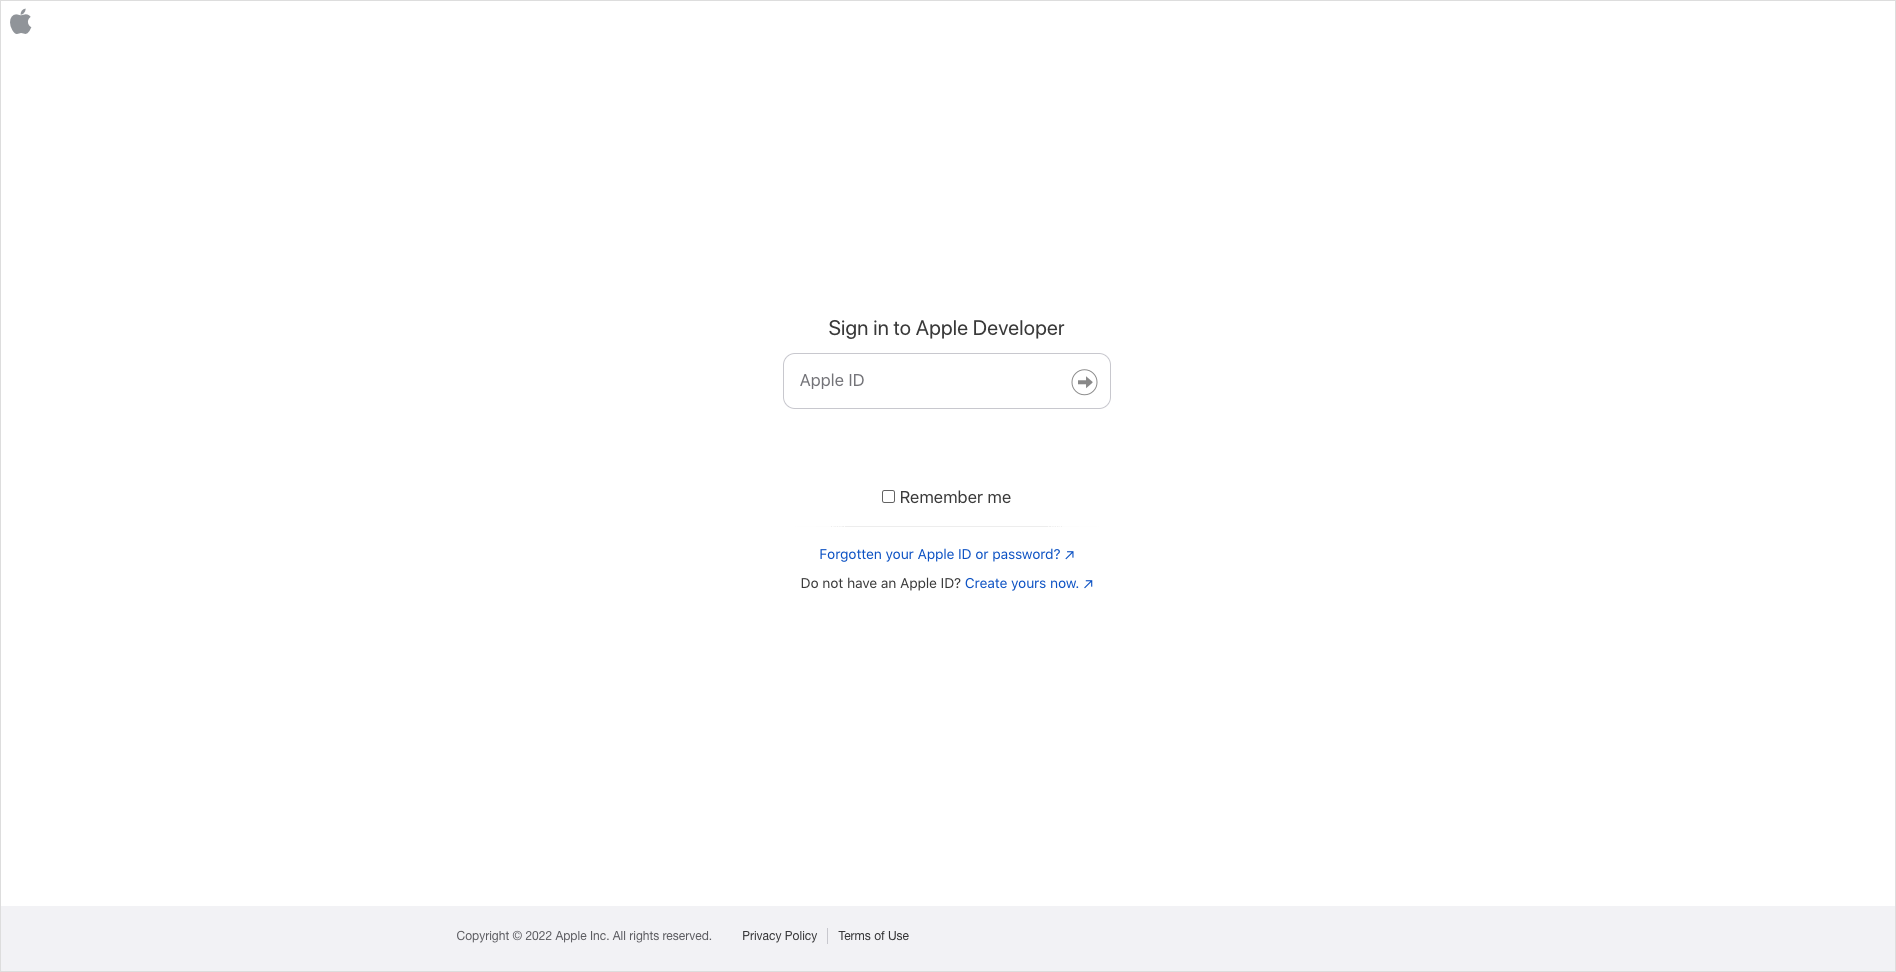Click the Remember me label text
This screenshot has height=972, width=1896.
(x=954, y=498)
